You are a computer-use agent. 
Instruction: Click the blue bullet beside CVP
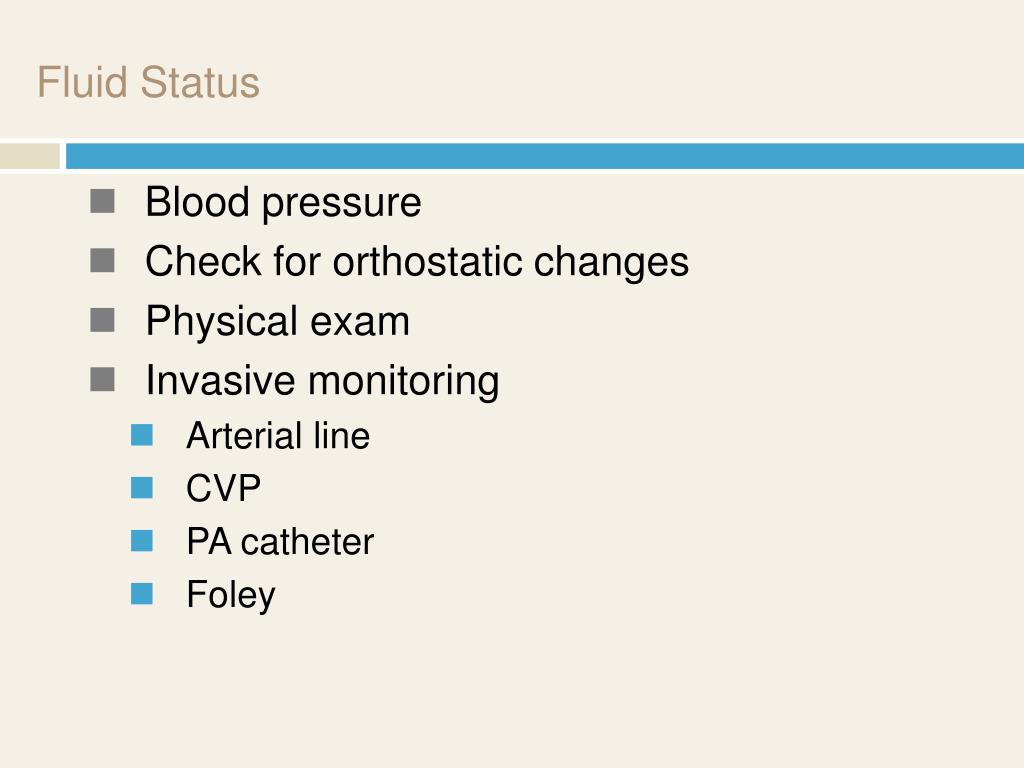coord(142,488)
